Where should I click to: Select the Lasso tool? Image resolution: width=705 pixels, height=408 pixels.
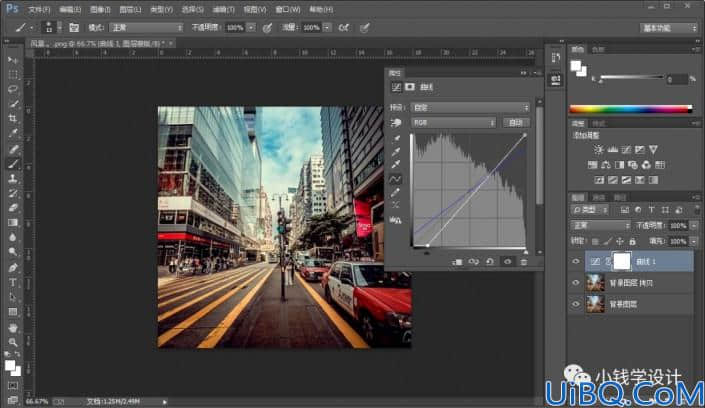pyautogui.click(x=13, y=89)
